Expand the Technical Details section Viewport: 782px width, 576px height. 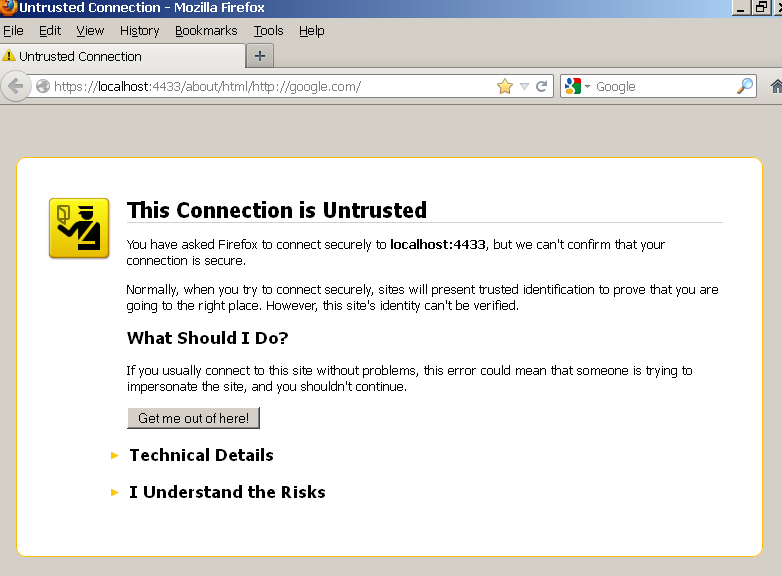pos(201,455)
